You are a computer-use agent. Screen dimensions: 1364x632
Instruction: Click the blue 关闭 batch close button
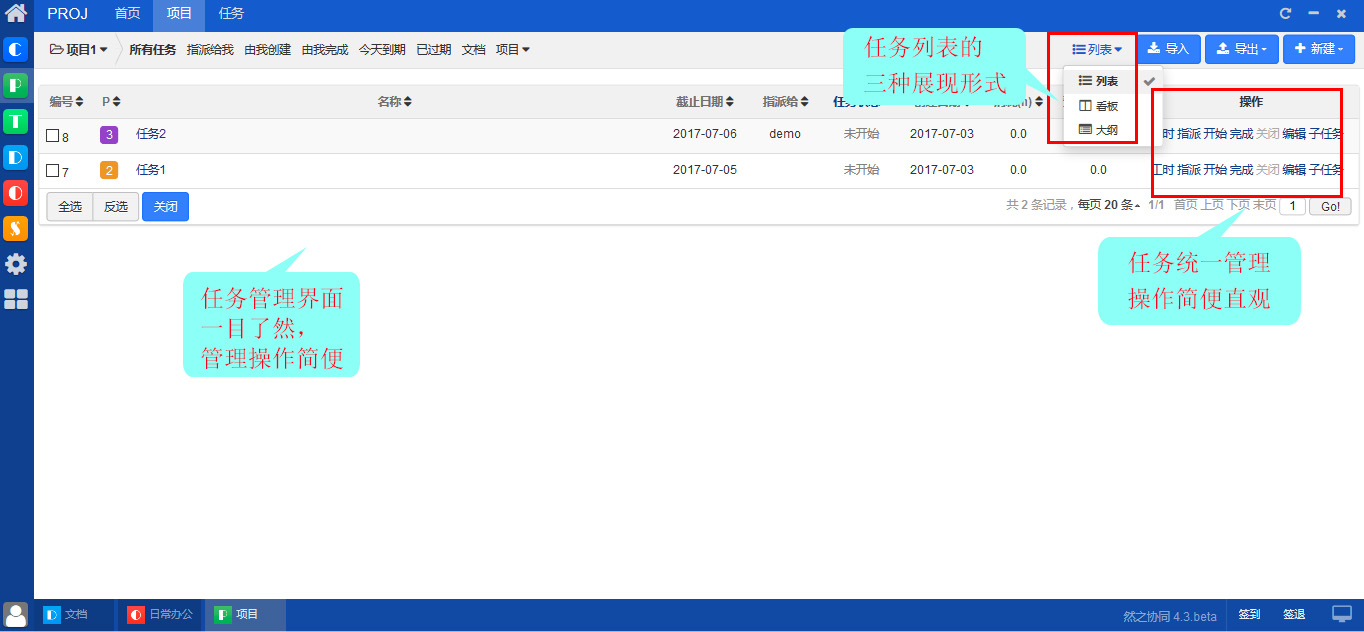(165, 206)
